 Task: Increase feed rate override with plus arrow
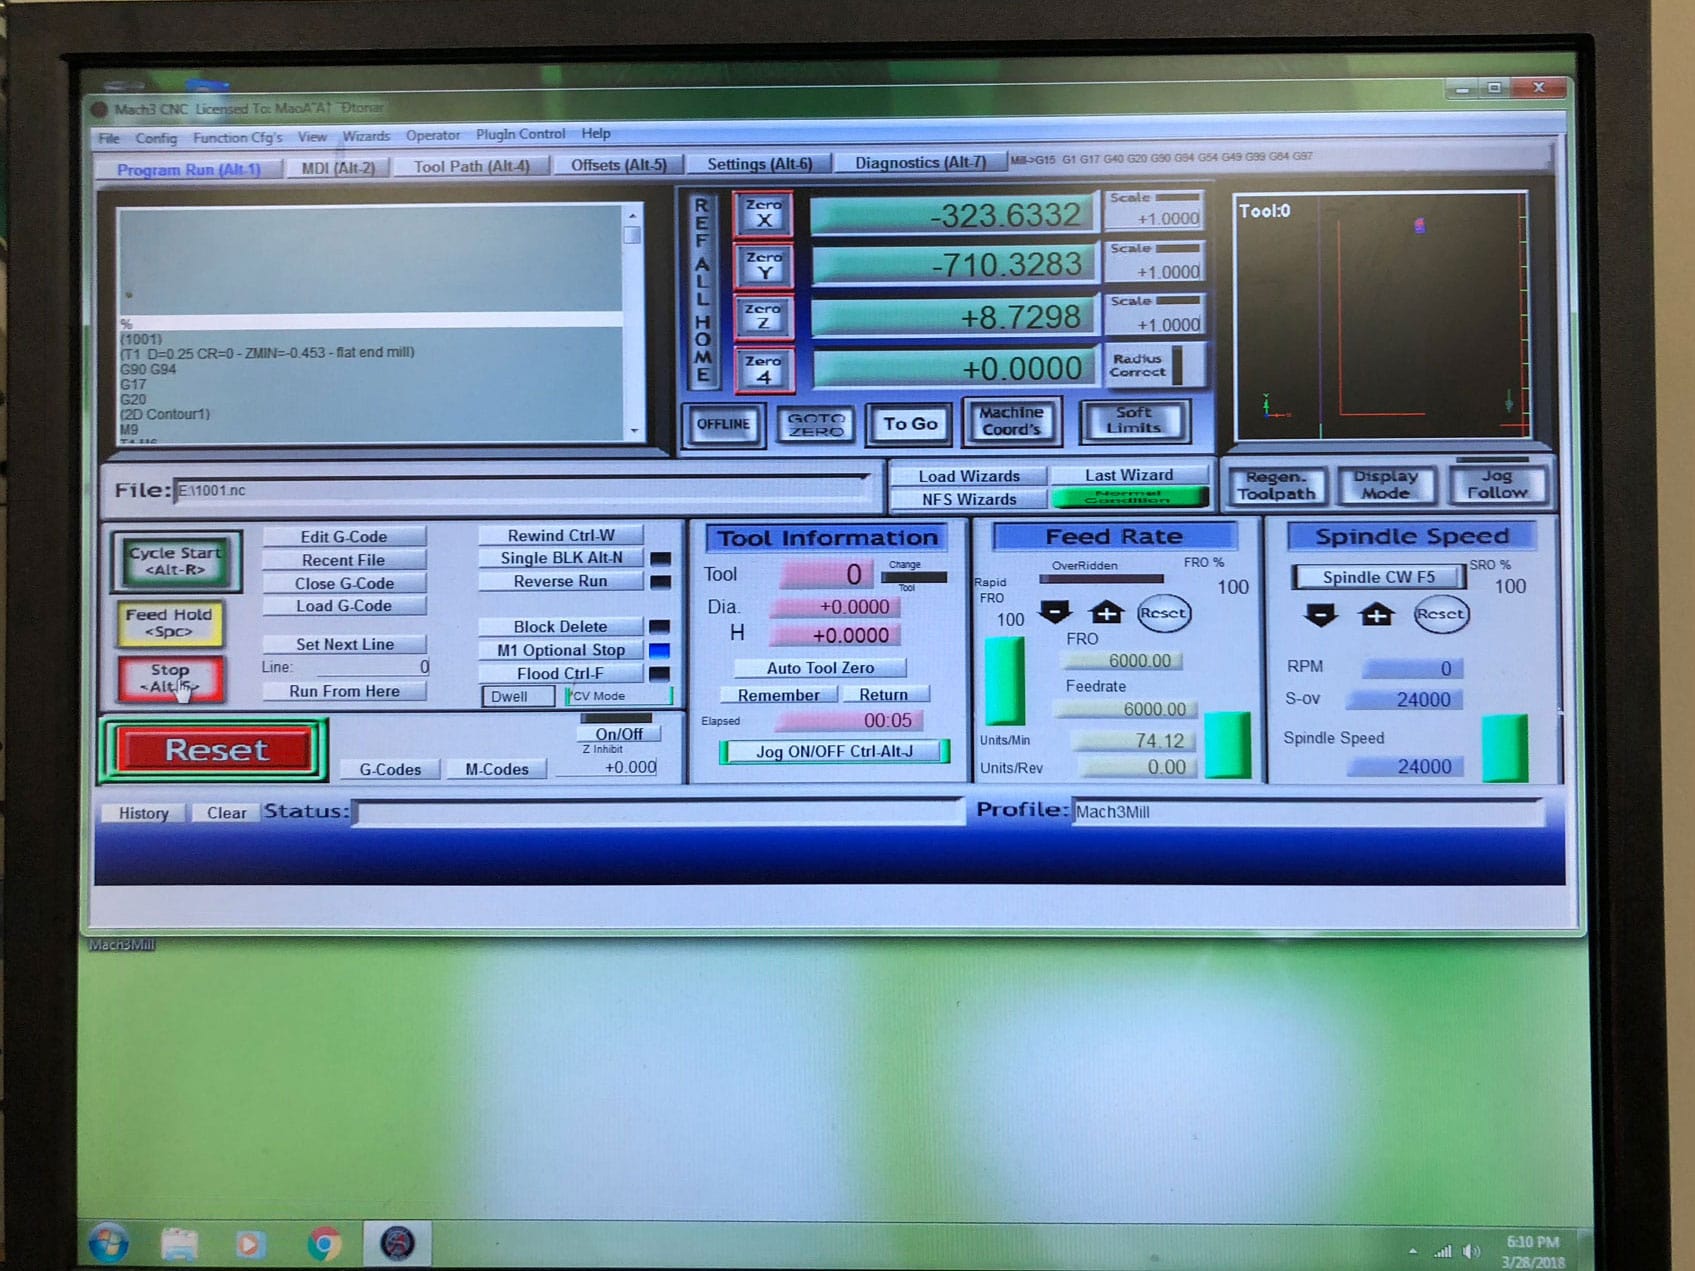tap(1106, 612)
